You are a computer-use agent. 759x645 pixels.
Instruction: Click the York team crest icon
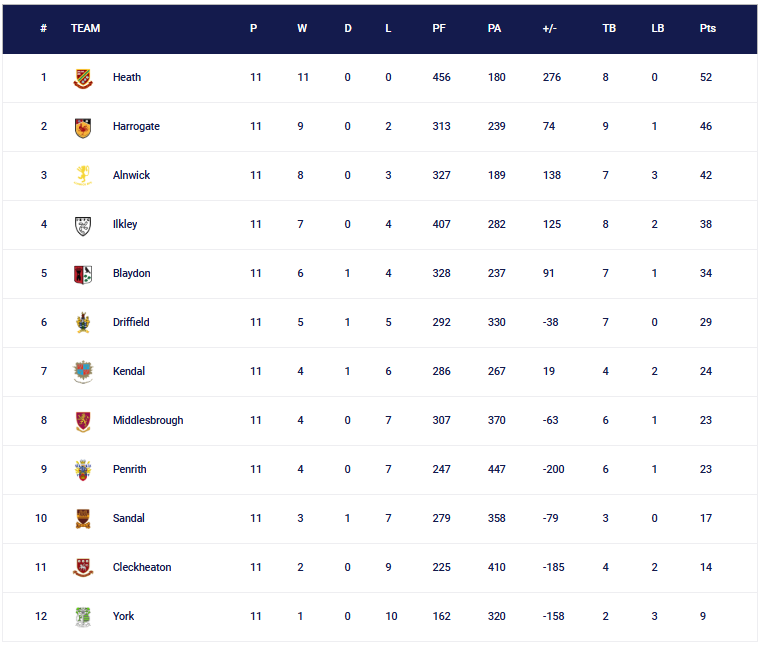84,617
